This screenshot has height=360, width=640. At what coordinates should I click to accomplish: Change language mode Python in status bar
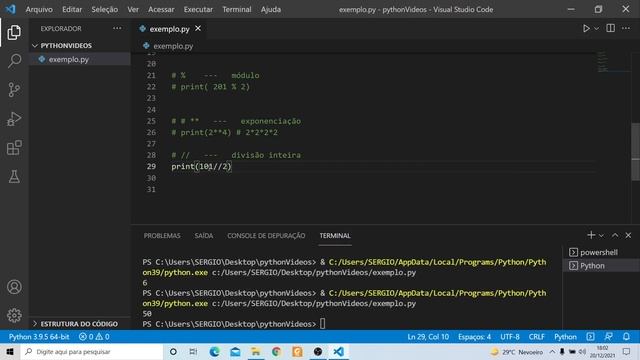tap(565, 337)
